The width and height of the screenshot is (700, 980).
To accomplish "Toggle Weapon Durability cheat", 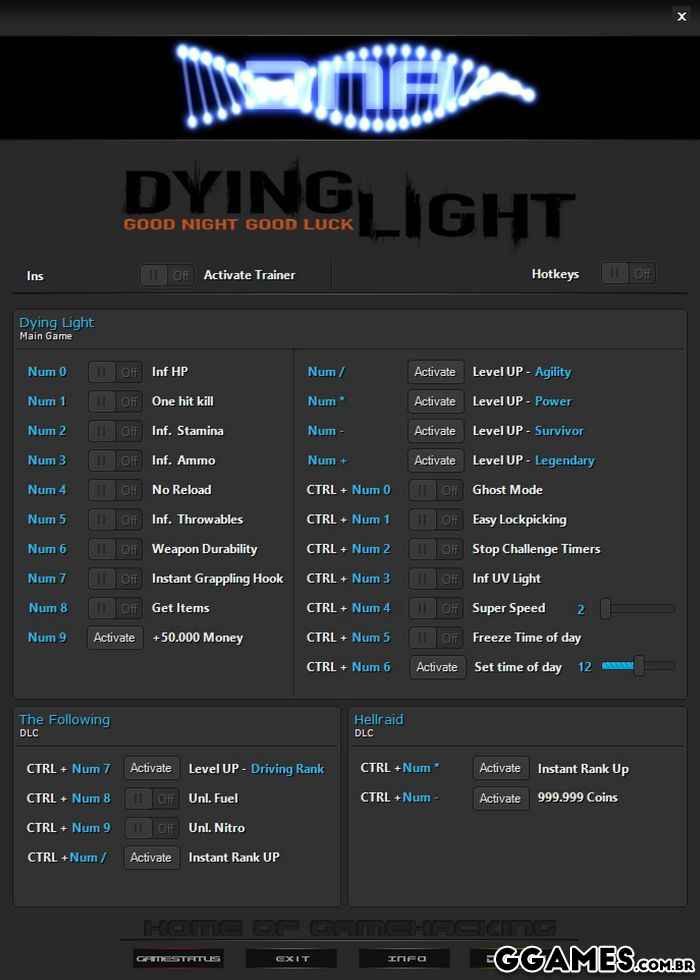I will coord(115,549).
